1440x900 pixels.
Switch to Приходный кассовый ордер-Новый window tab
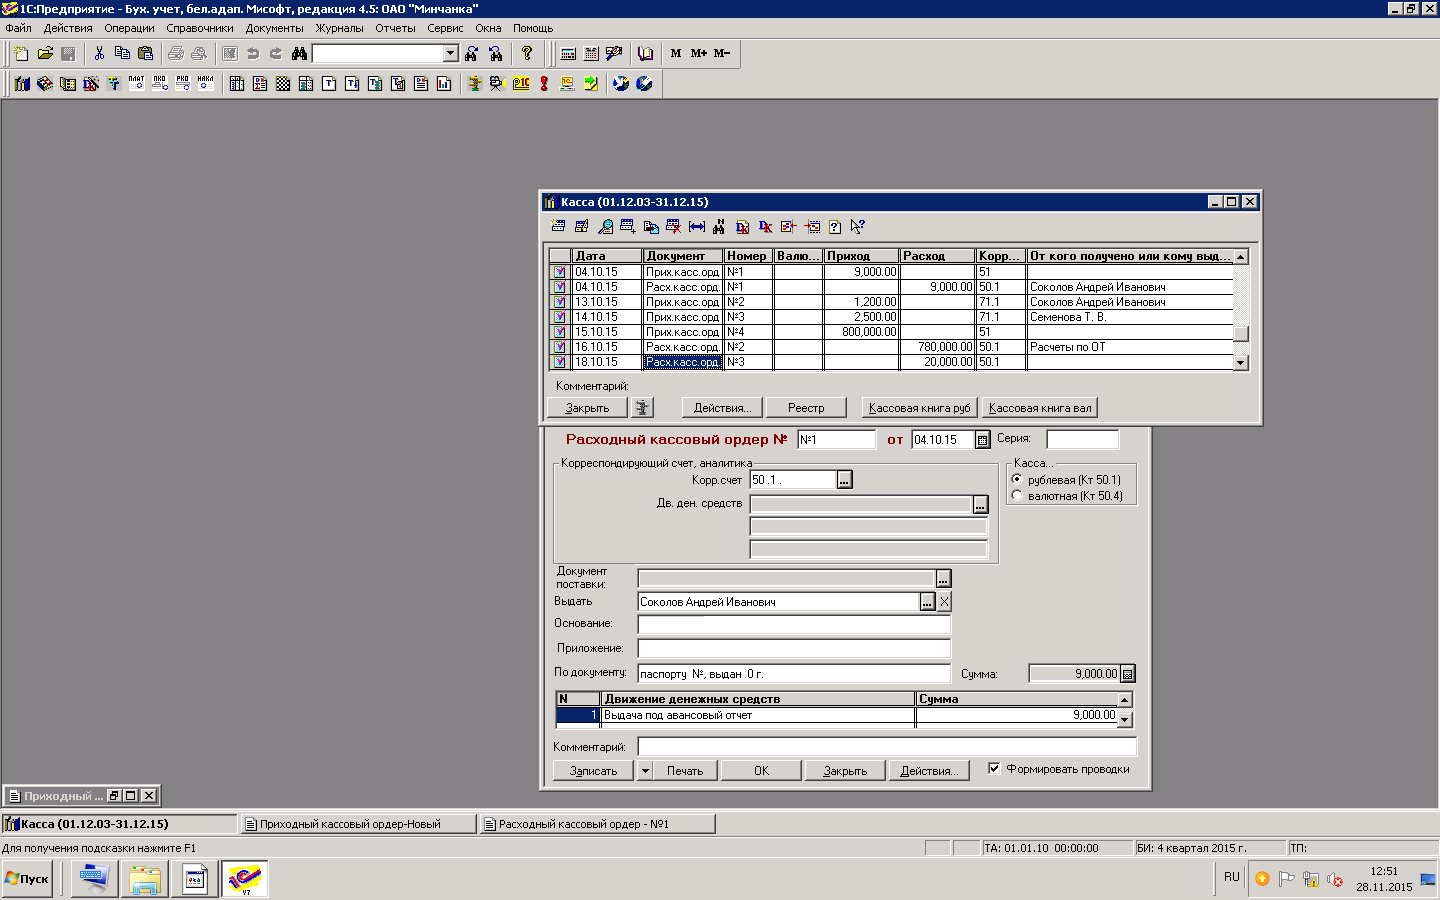(x=359, y=824)
